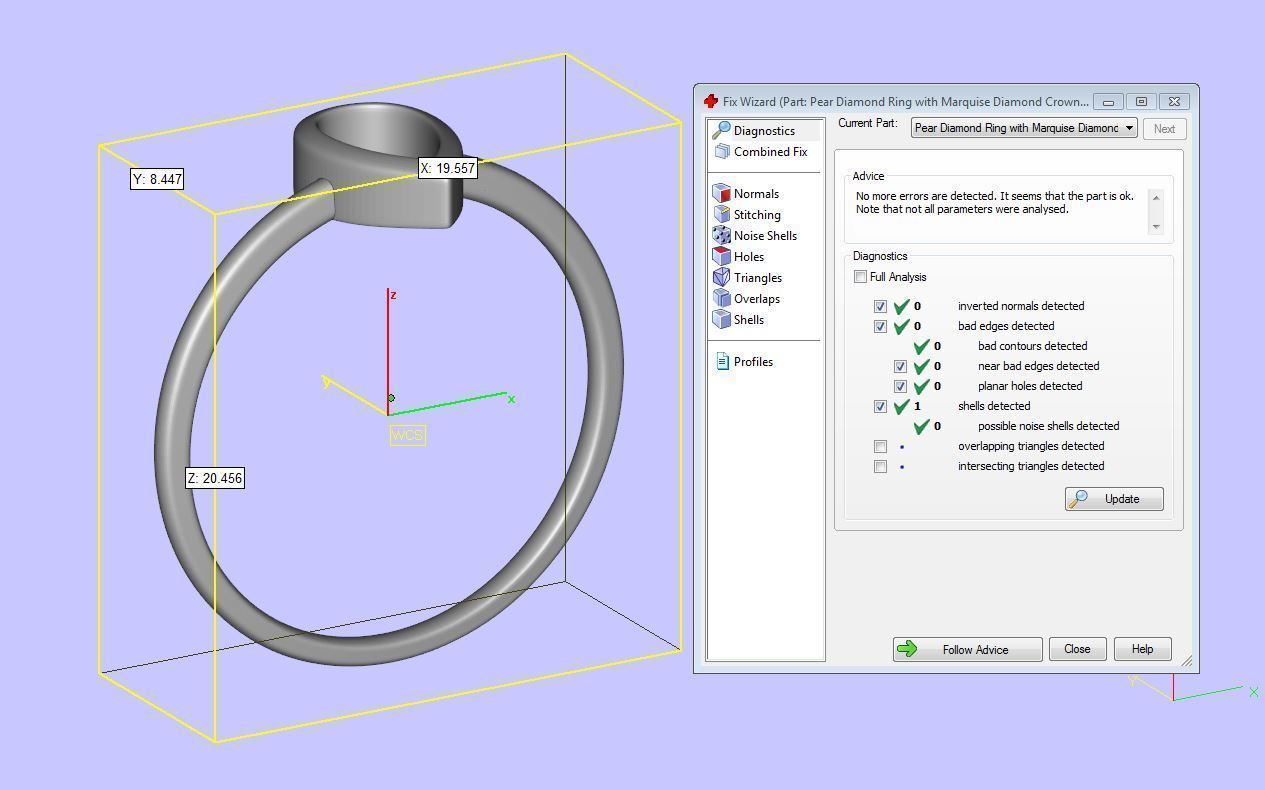Open the Stitching repair icon
This screenshot has height=790, width=1265.
click(721, 214)
